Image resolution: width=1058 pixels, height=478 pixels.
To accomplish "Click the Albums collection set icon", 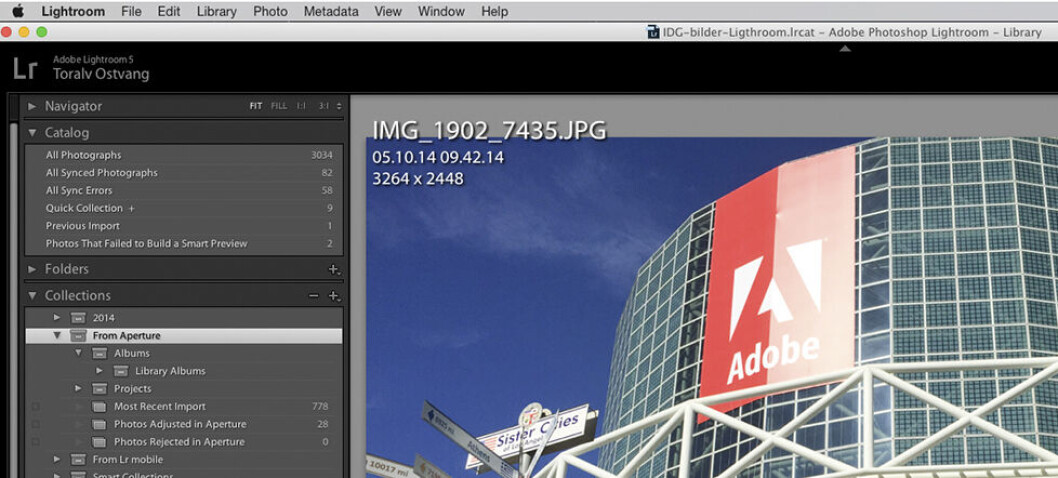I will [99, 353].
